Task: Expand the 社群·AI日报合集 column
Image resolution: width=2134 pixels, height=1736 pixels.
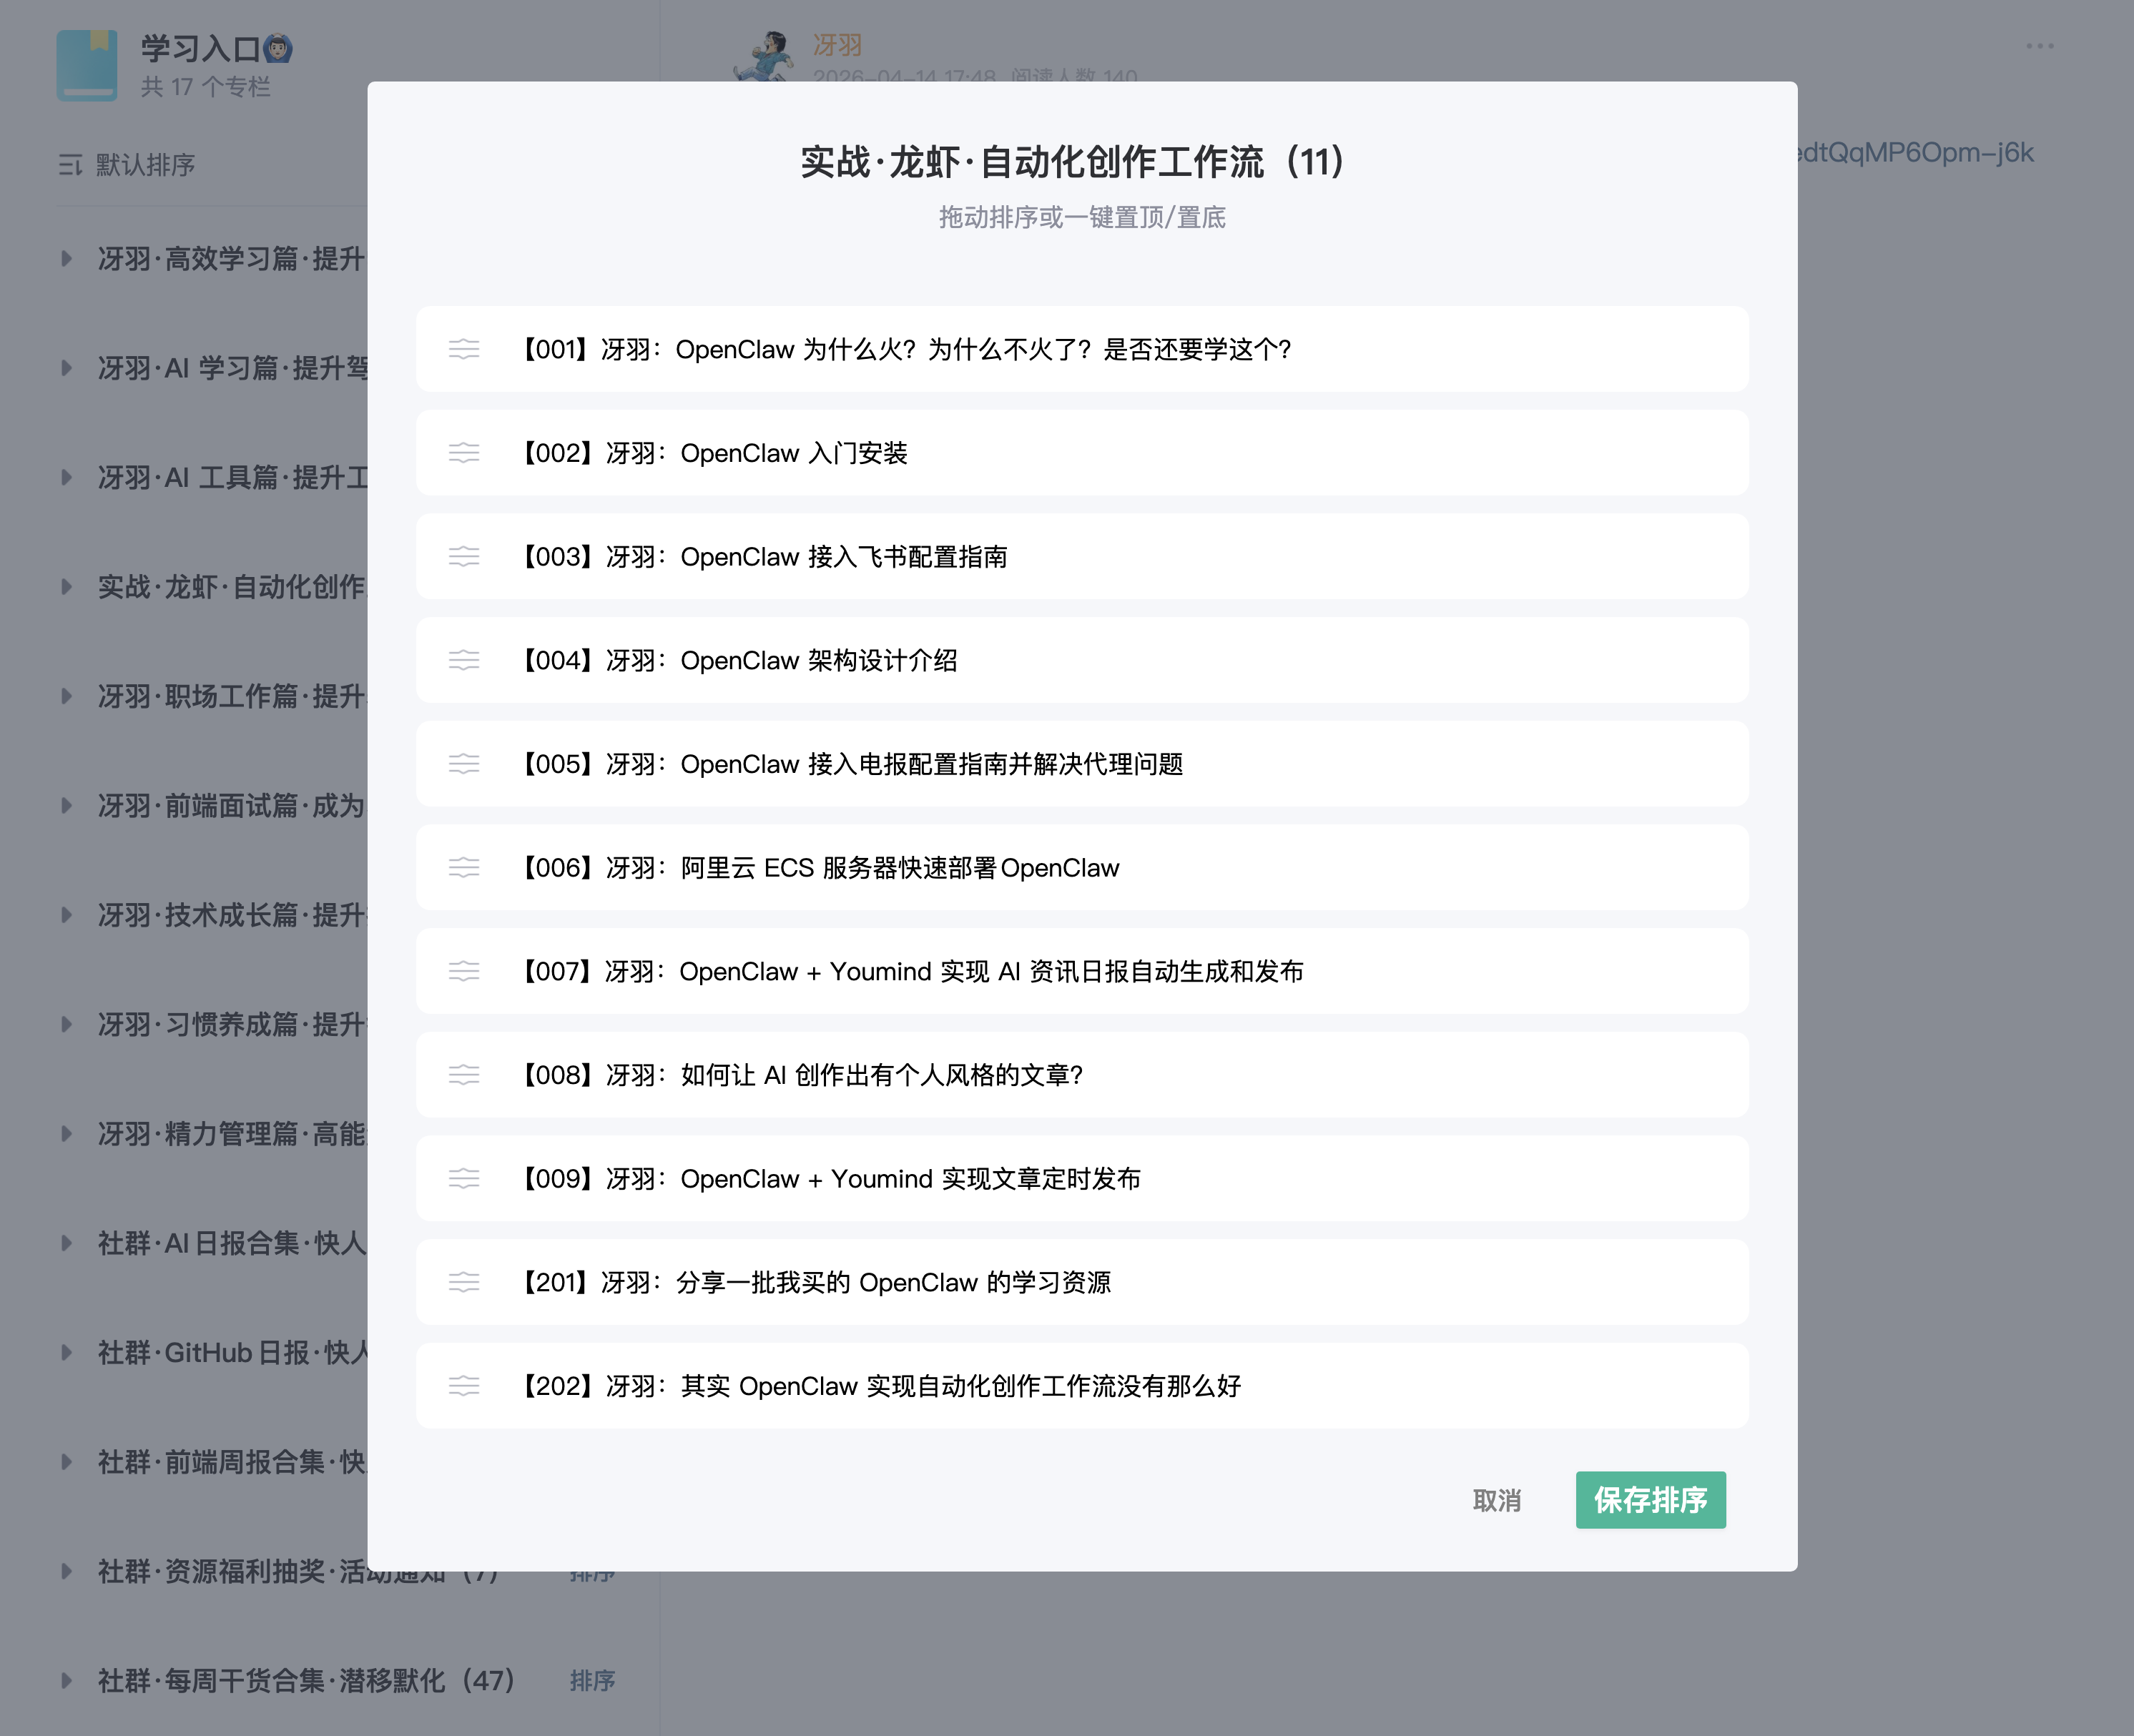Action: (x=66, y=1243)
